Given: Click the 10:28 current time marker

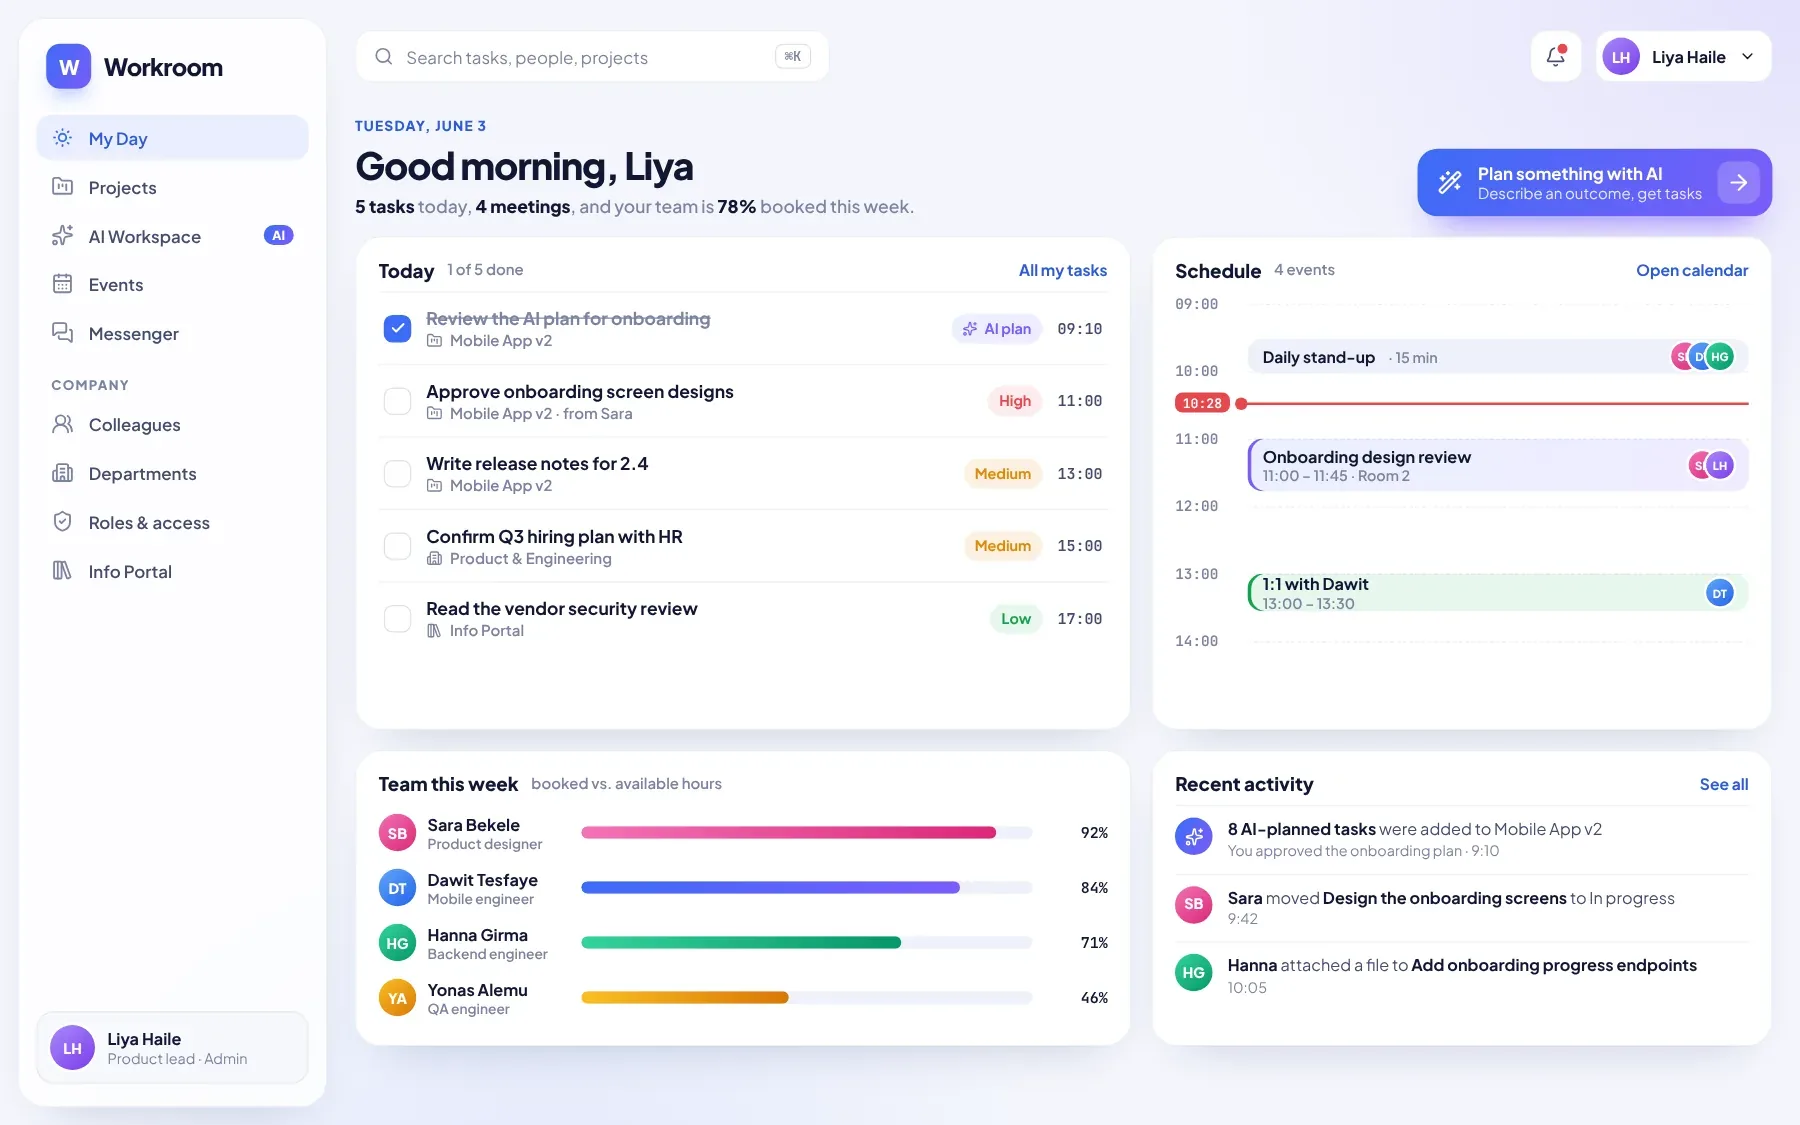Looking at the screenshot, I should click(1202, 403).
